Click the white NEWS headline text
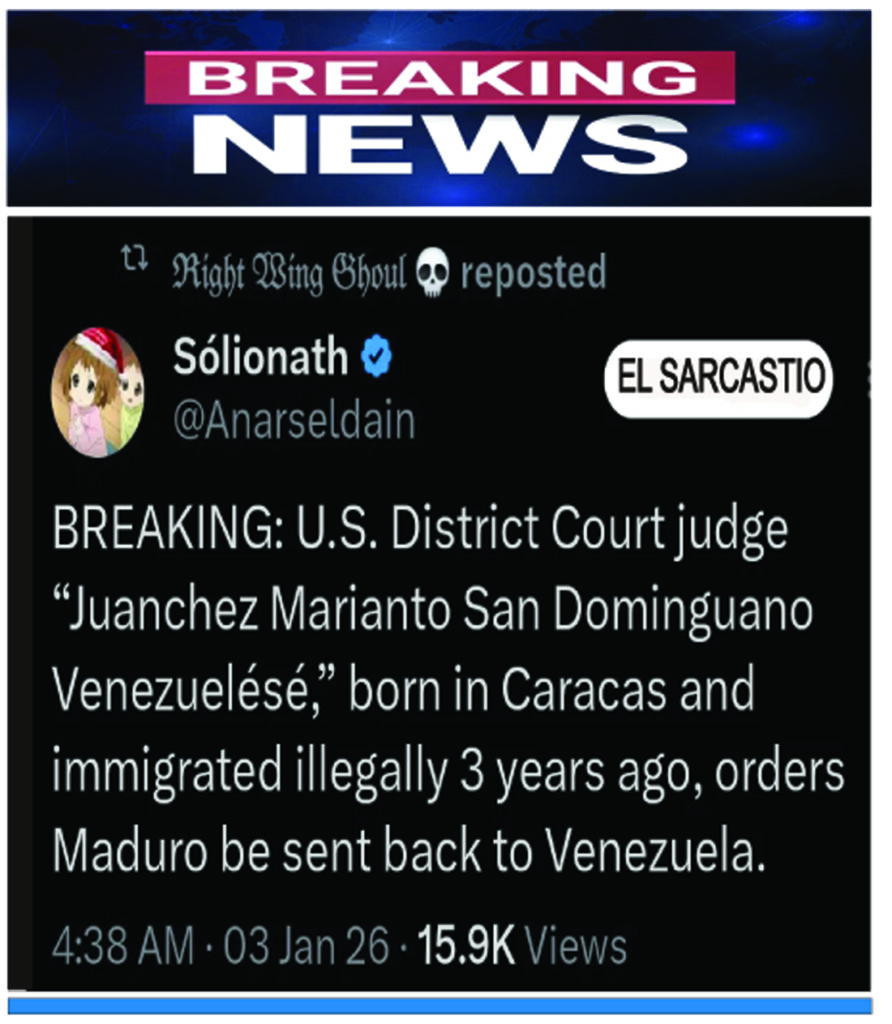The width and height of the screenshot is (892, 1024). click(441, 144)
